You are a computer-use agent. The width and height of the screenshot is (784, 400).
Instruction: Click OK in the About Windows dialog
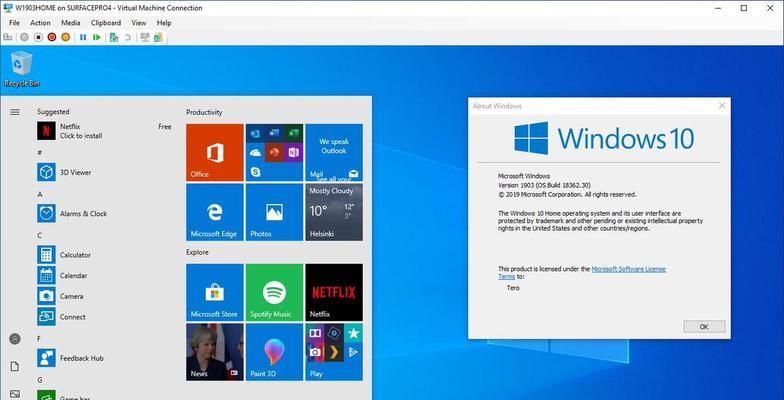pos(704,326)
